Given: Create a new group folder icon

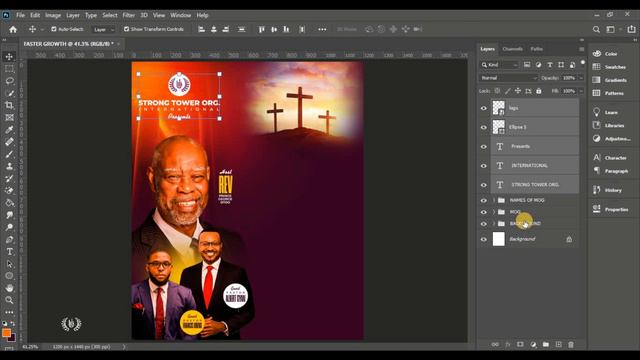Looking at the screenshot, I should click(x=546, y=344).
